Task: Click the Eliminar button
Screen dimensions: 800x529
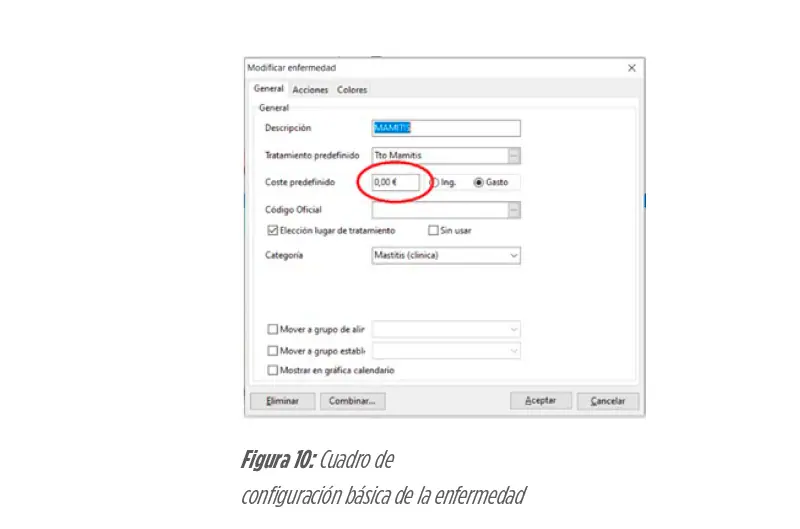Action: point(283,401)
